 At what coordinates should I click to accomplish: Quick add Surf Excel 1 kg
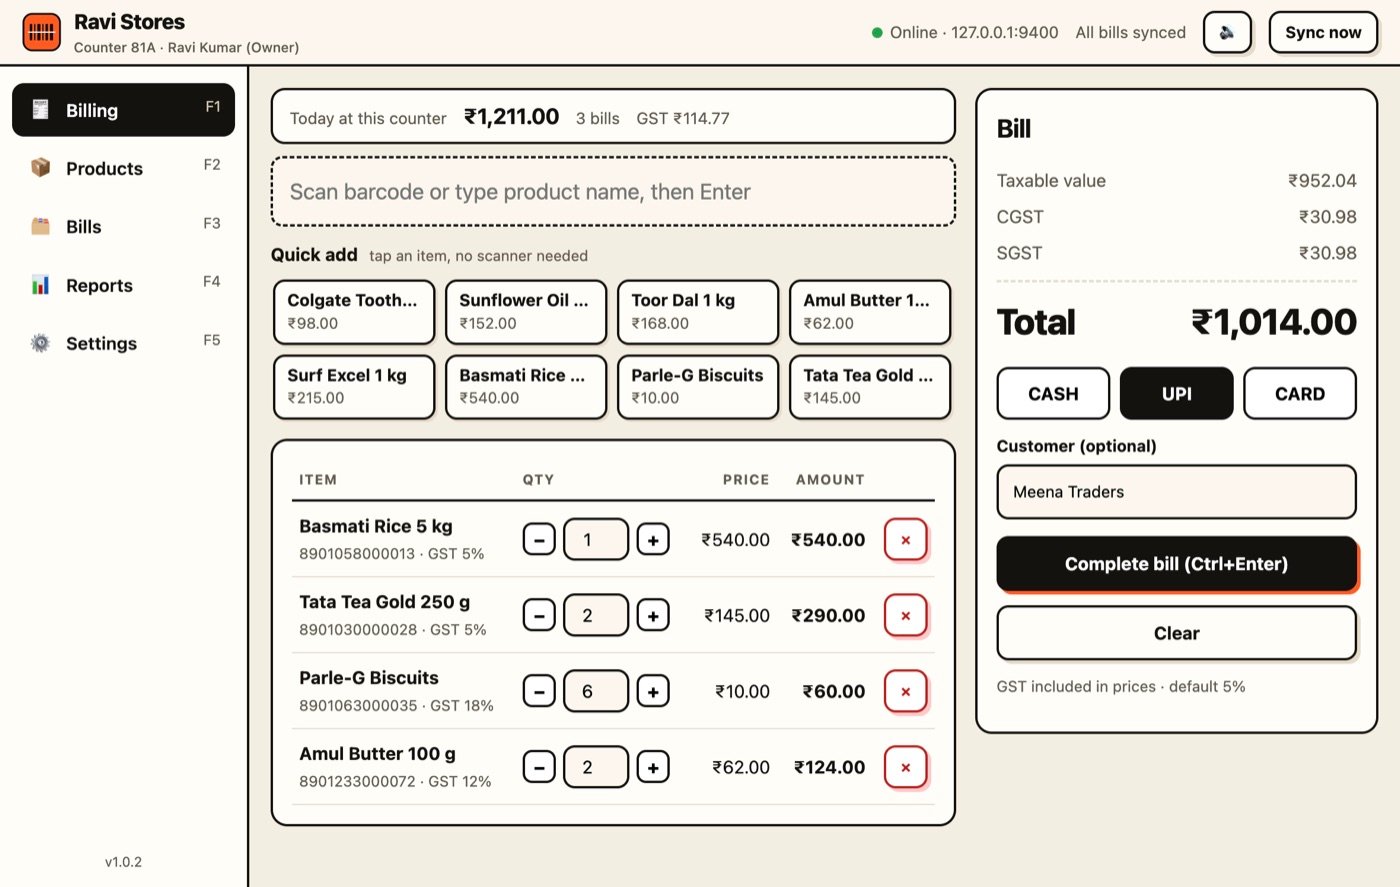354,386
